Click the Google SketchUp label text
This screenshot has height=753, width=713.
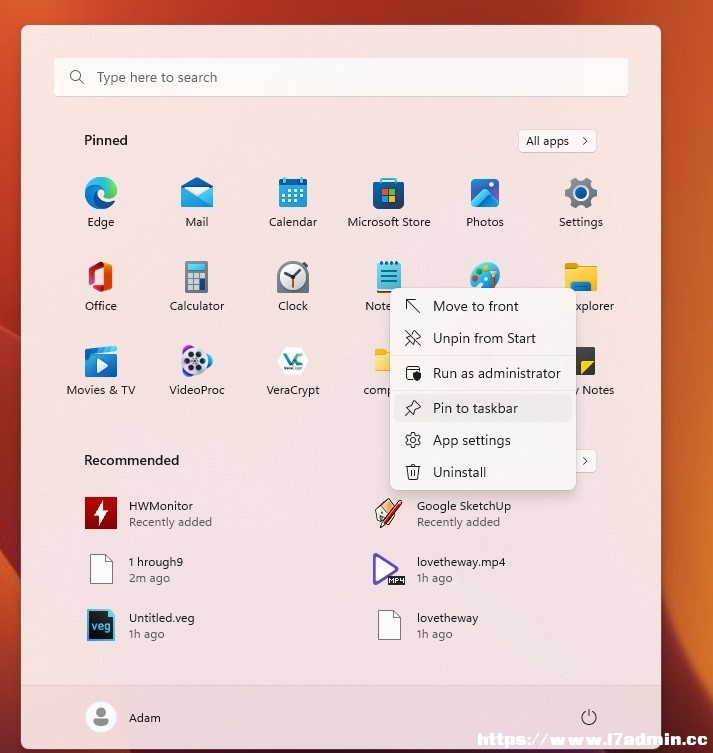click(464, 506)
